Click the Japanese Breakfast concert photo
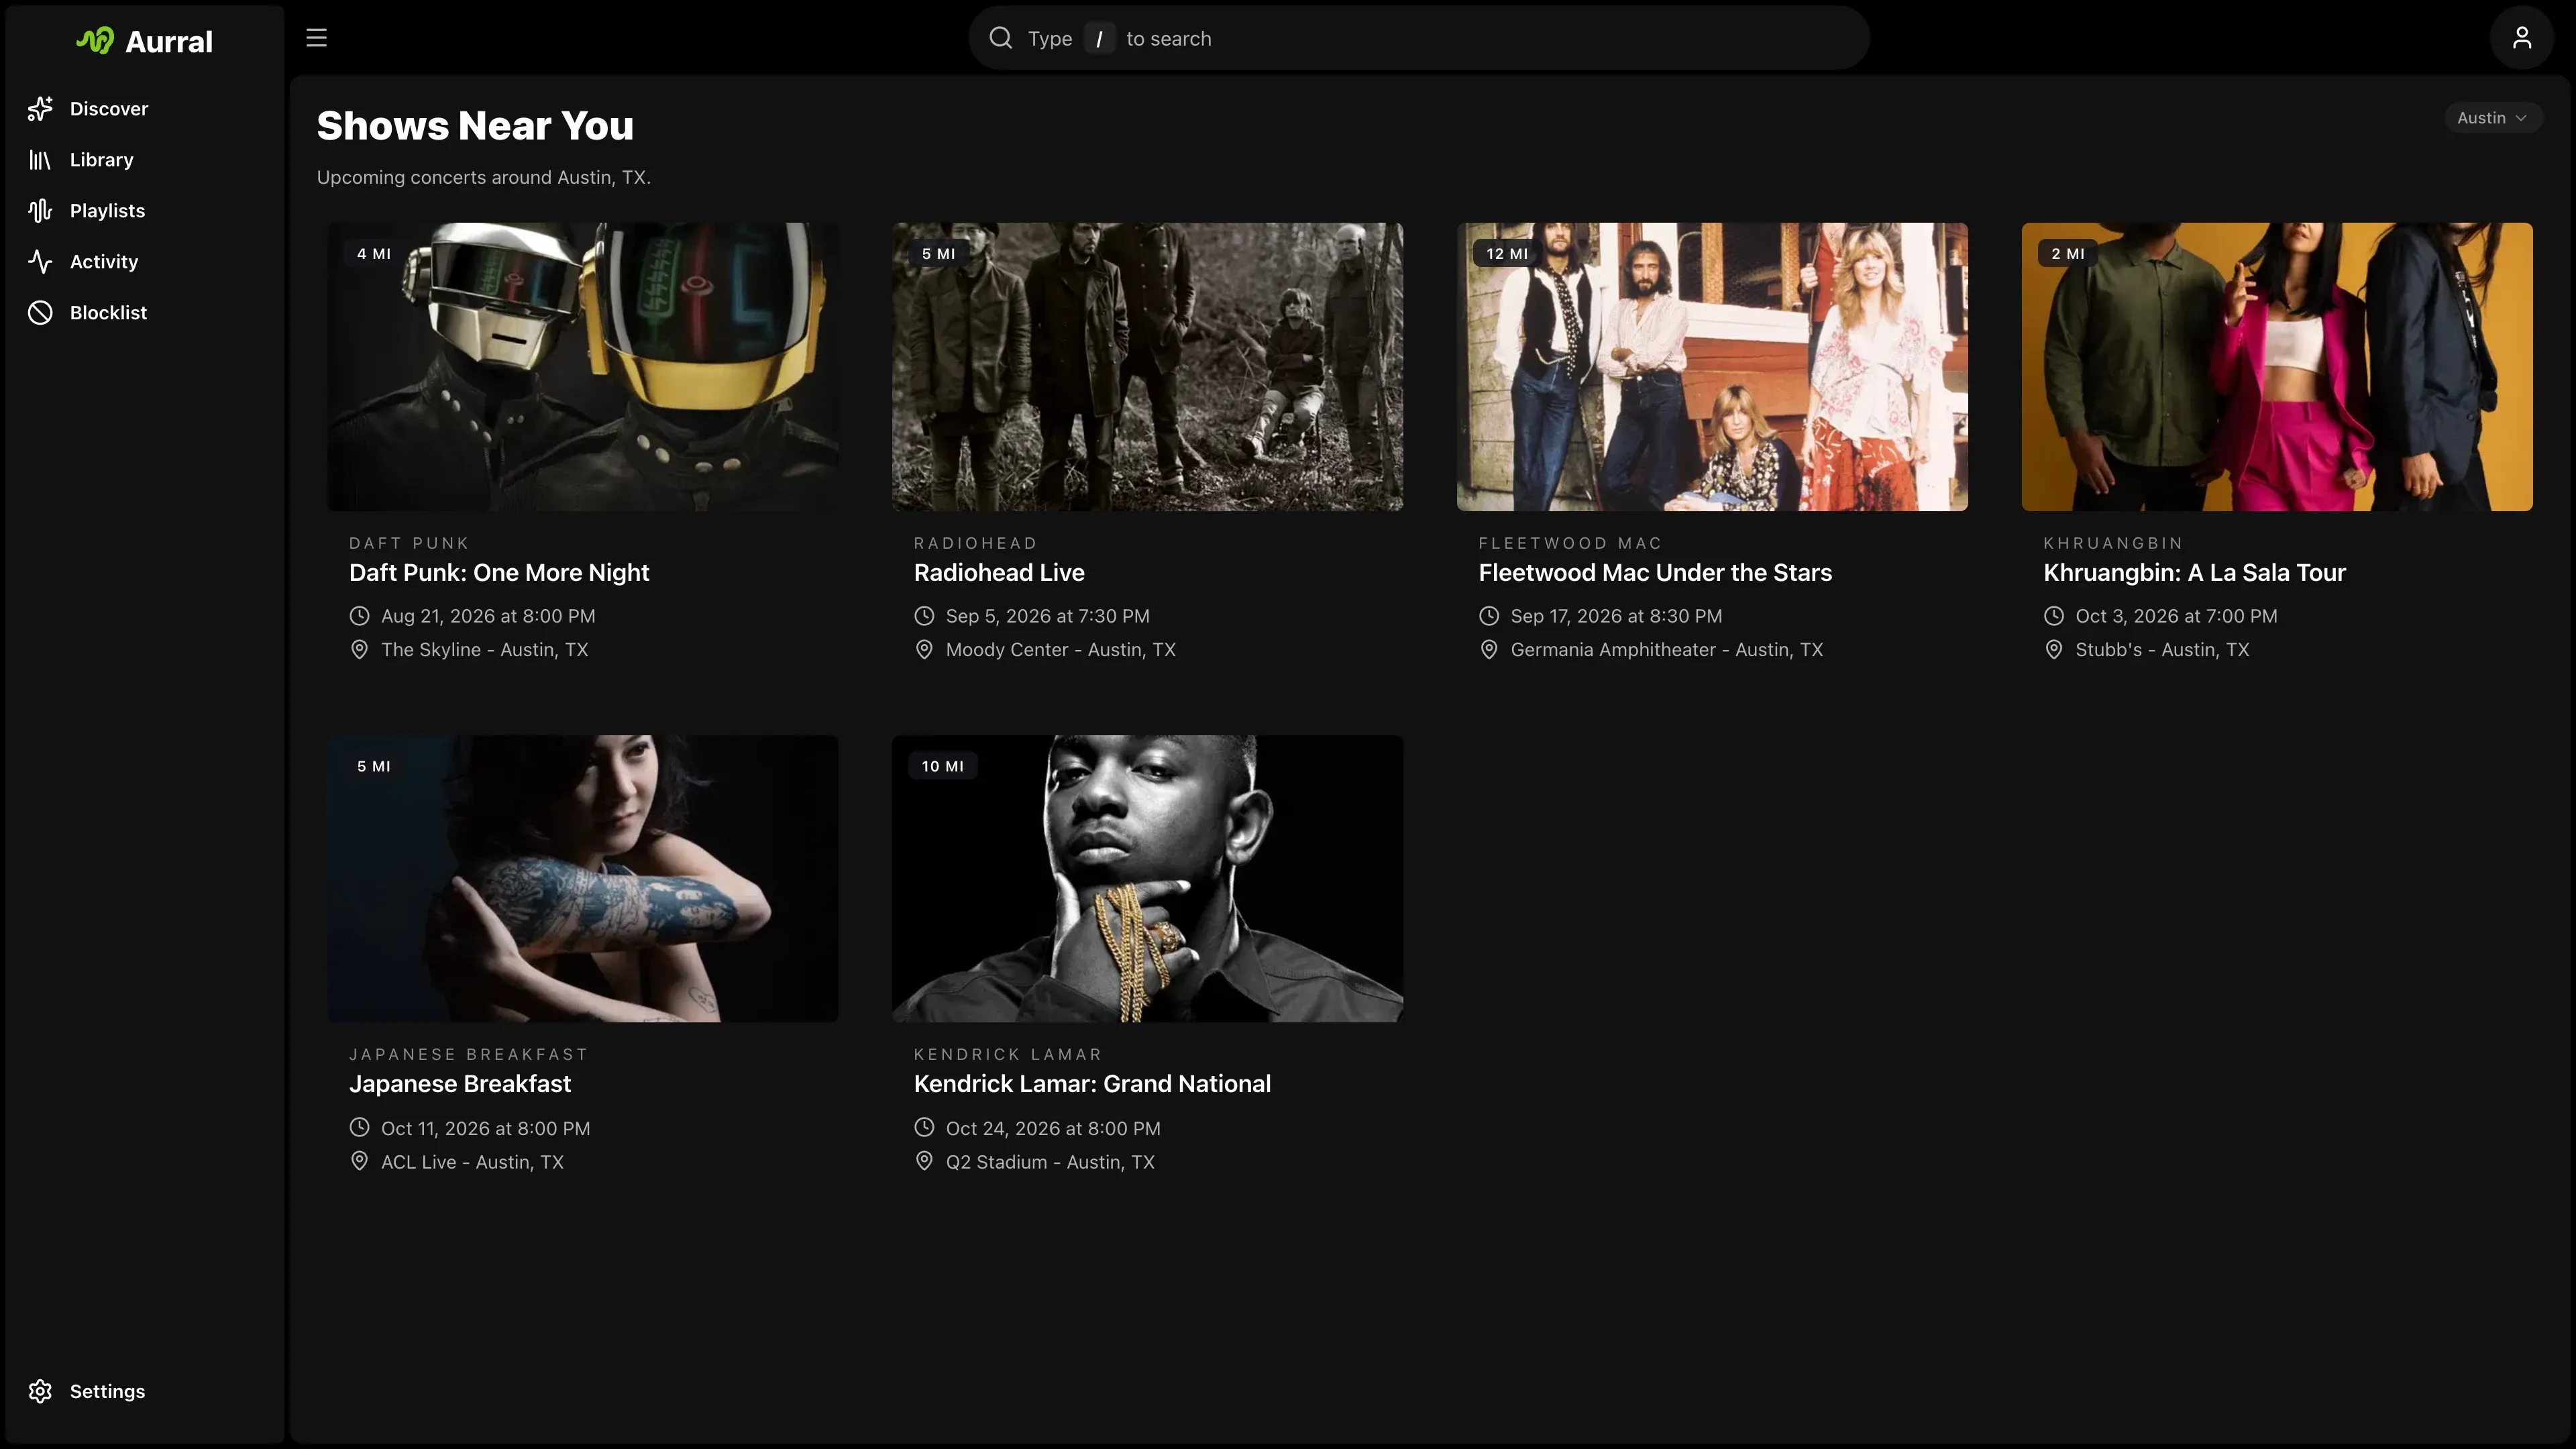The image size is (2576, 1449). click(583, 879)
